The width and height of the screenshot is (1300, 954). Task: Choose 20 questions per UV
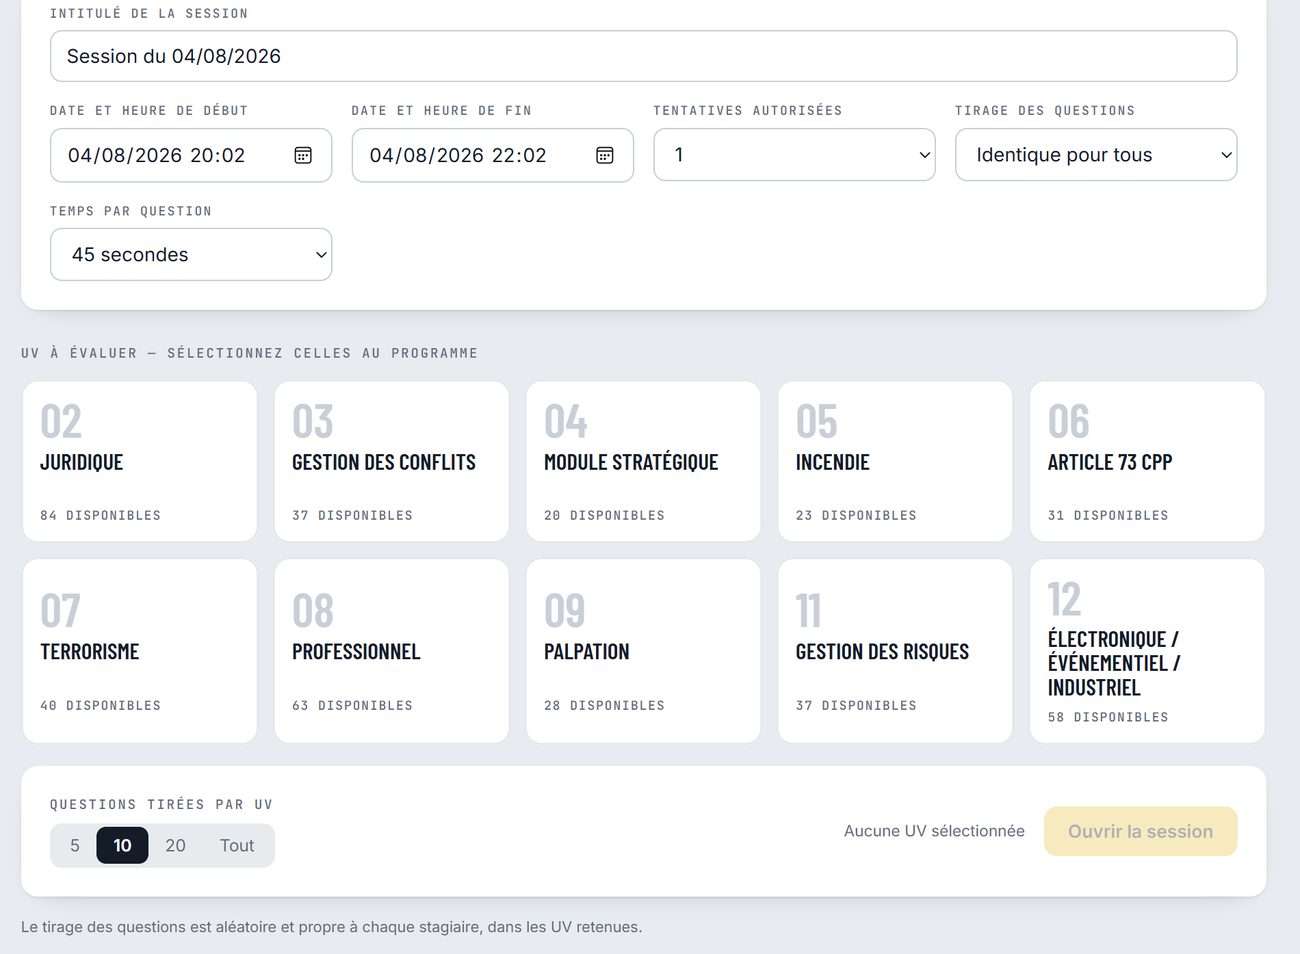pos(175,846)
